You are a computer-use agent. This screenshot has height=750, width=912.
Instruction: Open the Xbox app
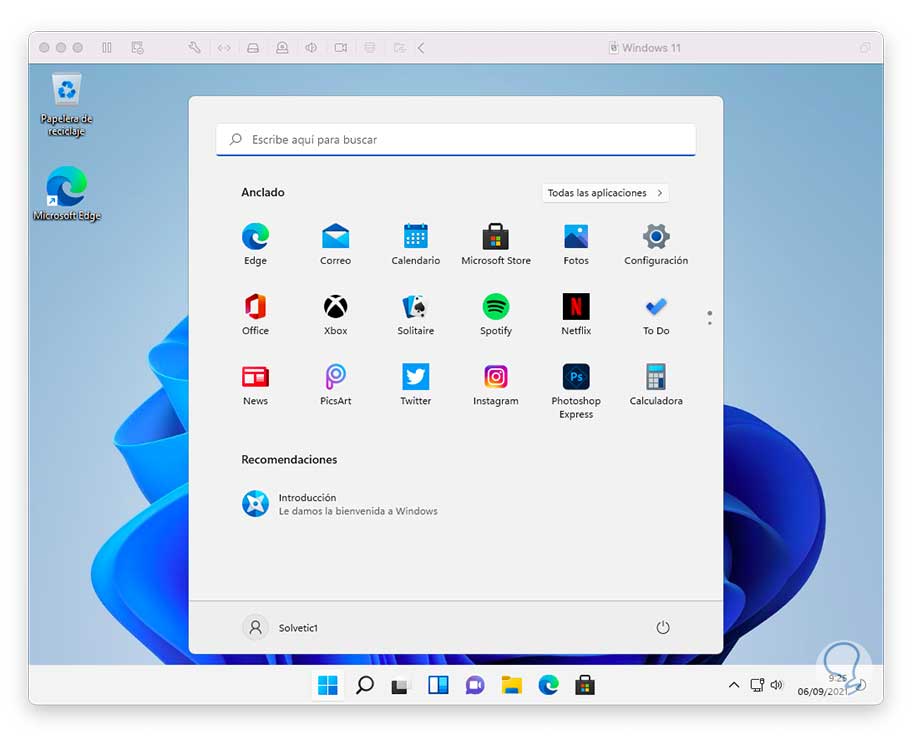pyautogui.click(x=336, y=314)
